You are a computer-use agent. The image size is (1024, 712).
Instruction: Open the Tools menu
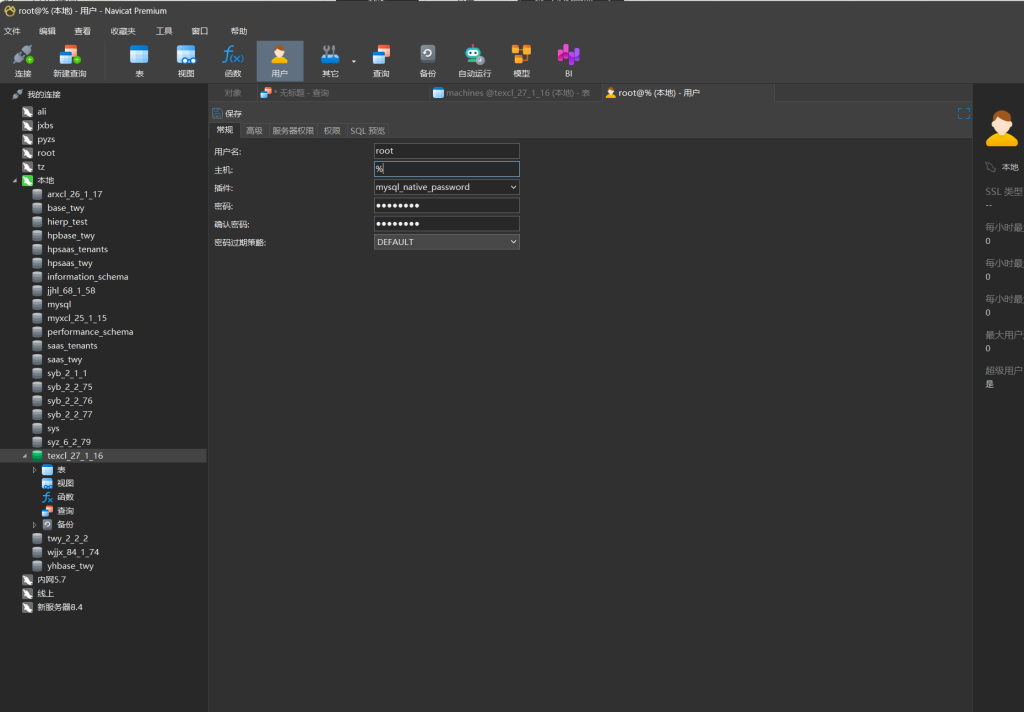coord(164,31)
